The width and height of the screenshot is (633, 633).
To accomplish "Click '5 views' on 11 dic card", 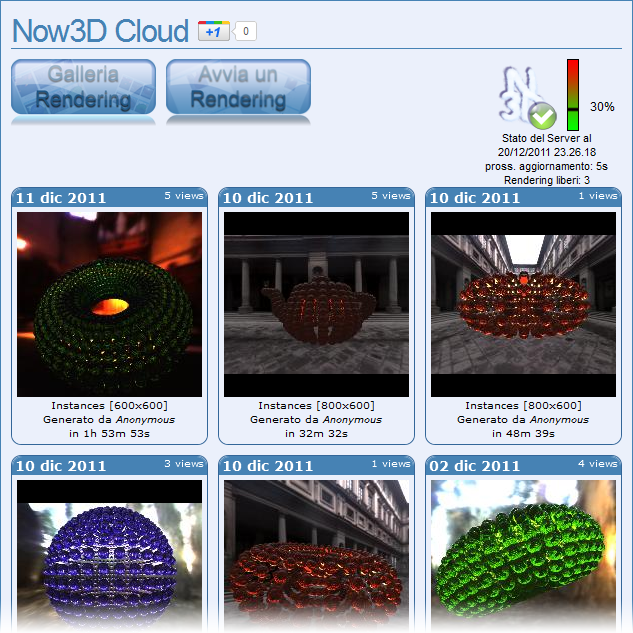I will 184,195.
